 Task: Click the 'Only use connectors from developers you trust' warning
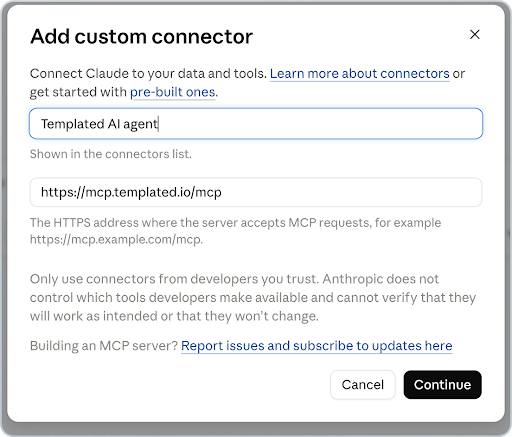pos(253,297)
